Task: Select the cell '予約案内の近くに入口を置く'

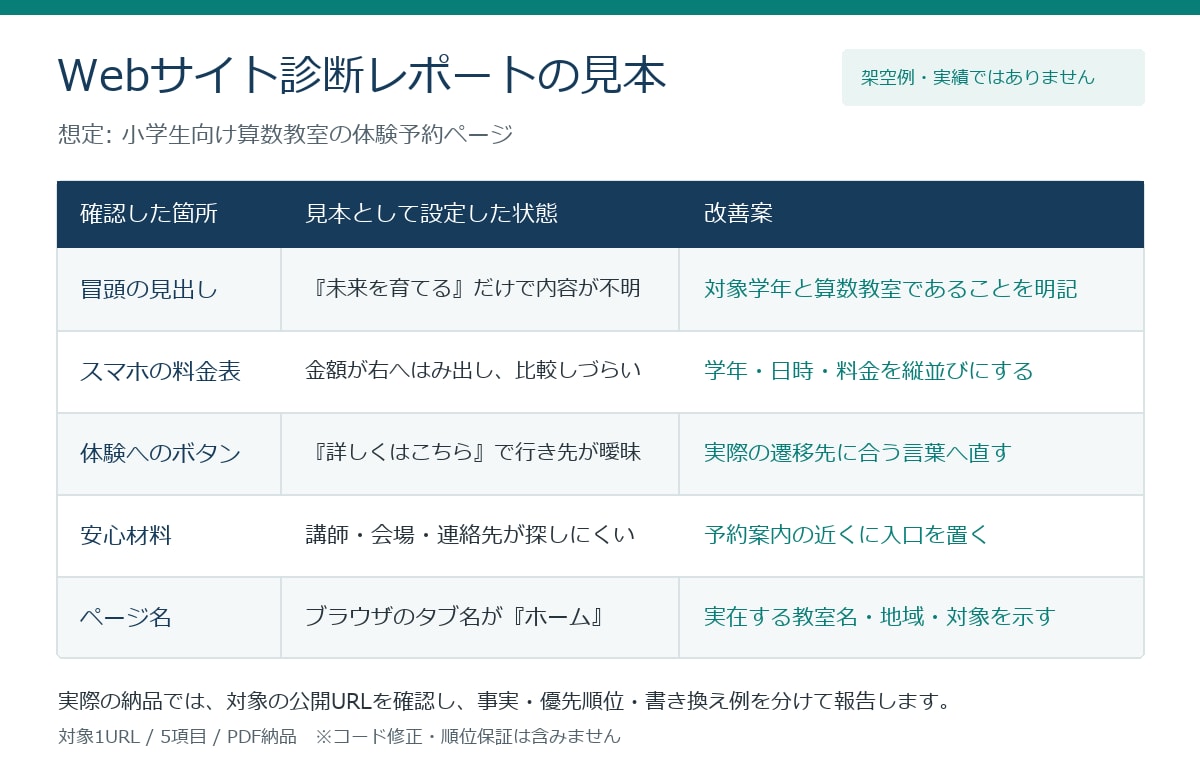Action: 911,536
